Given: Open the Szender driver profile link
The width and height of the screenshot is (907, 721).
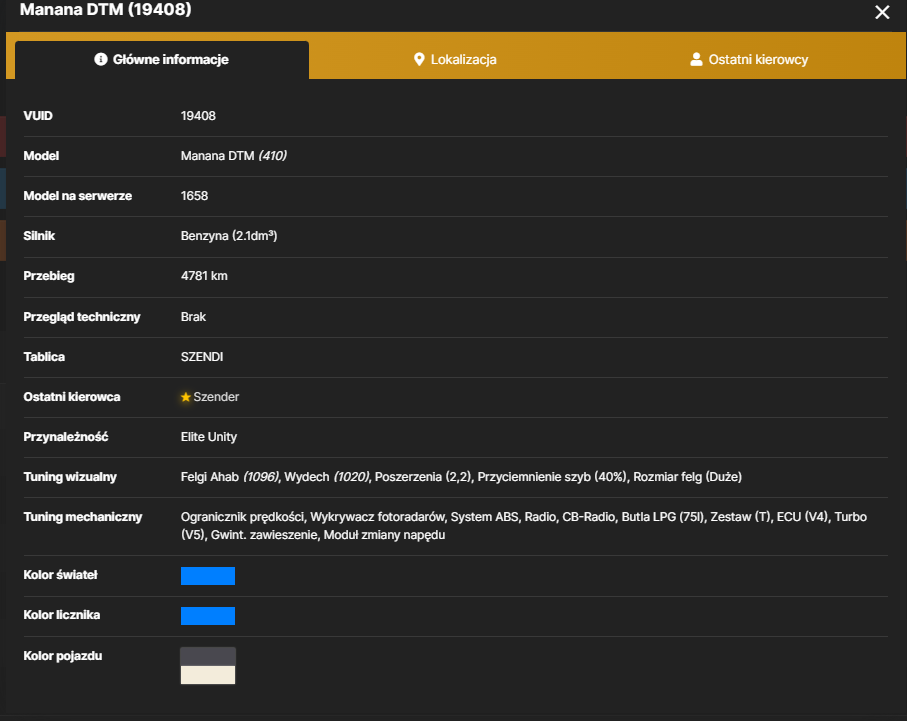Looking at the screenshot, I should click(x=216, y=397).
